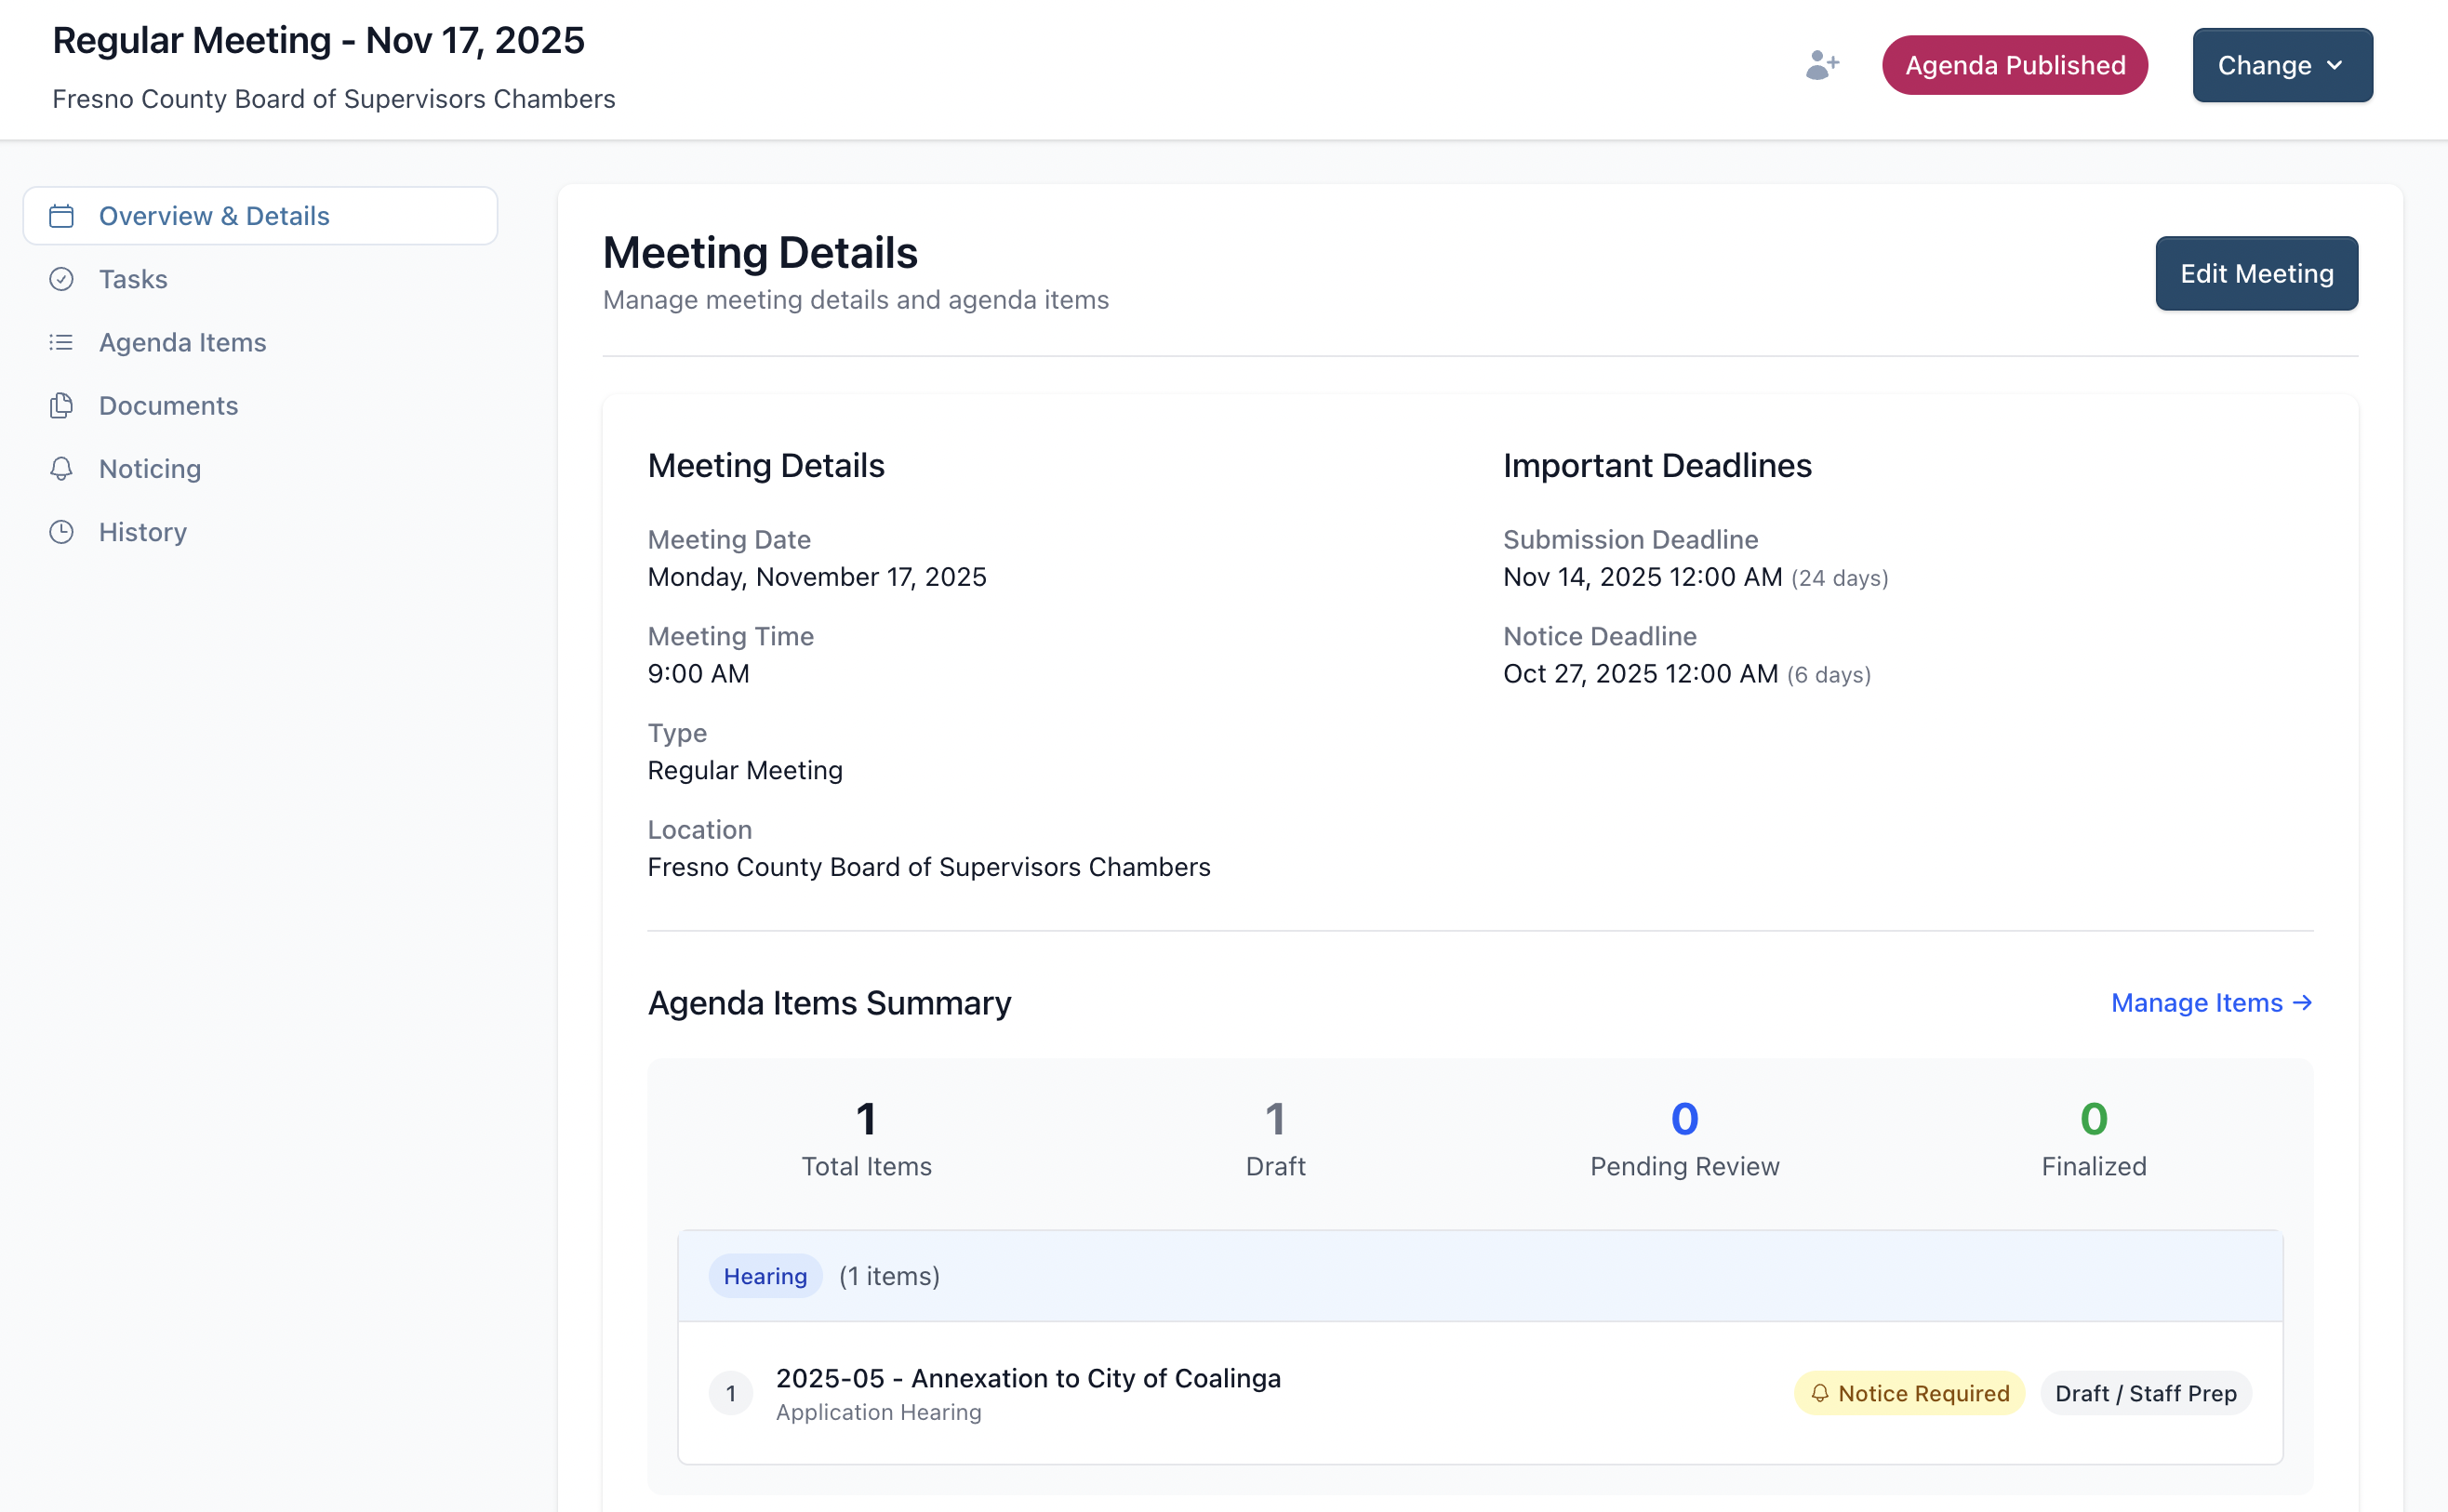Click the Draft / Staff Prep status pill

(2145, 1393)
